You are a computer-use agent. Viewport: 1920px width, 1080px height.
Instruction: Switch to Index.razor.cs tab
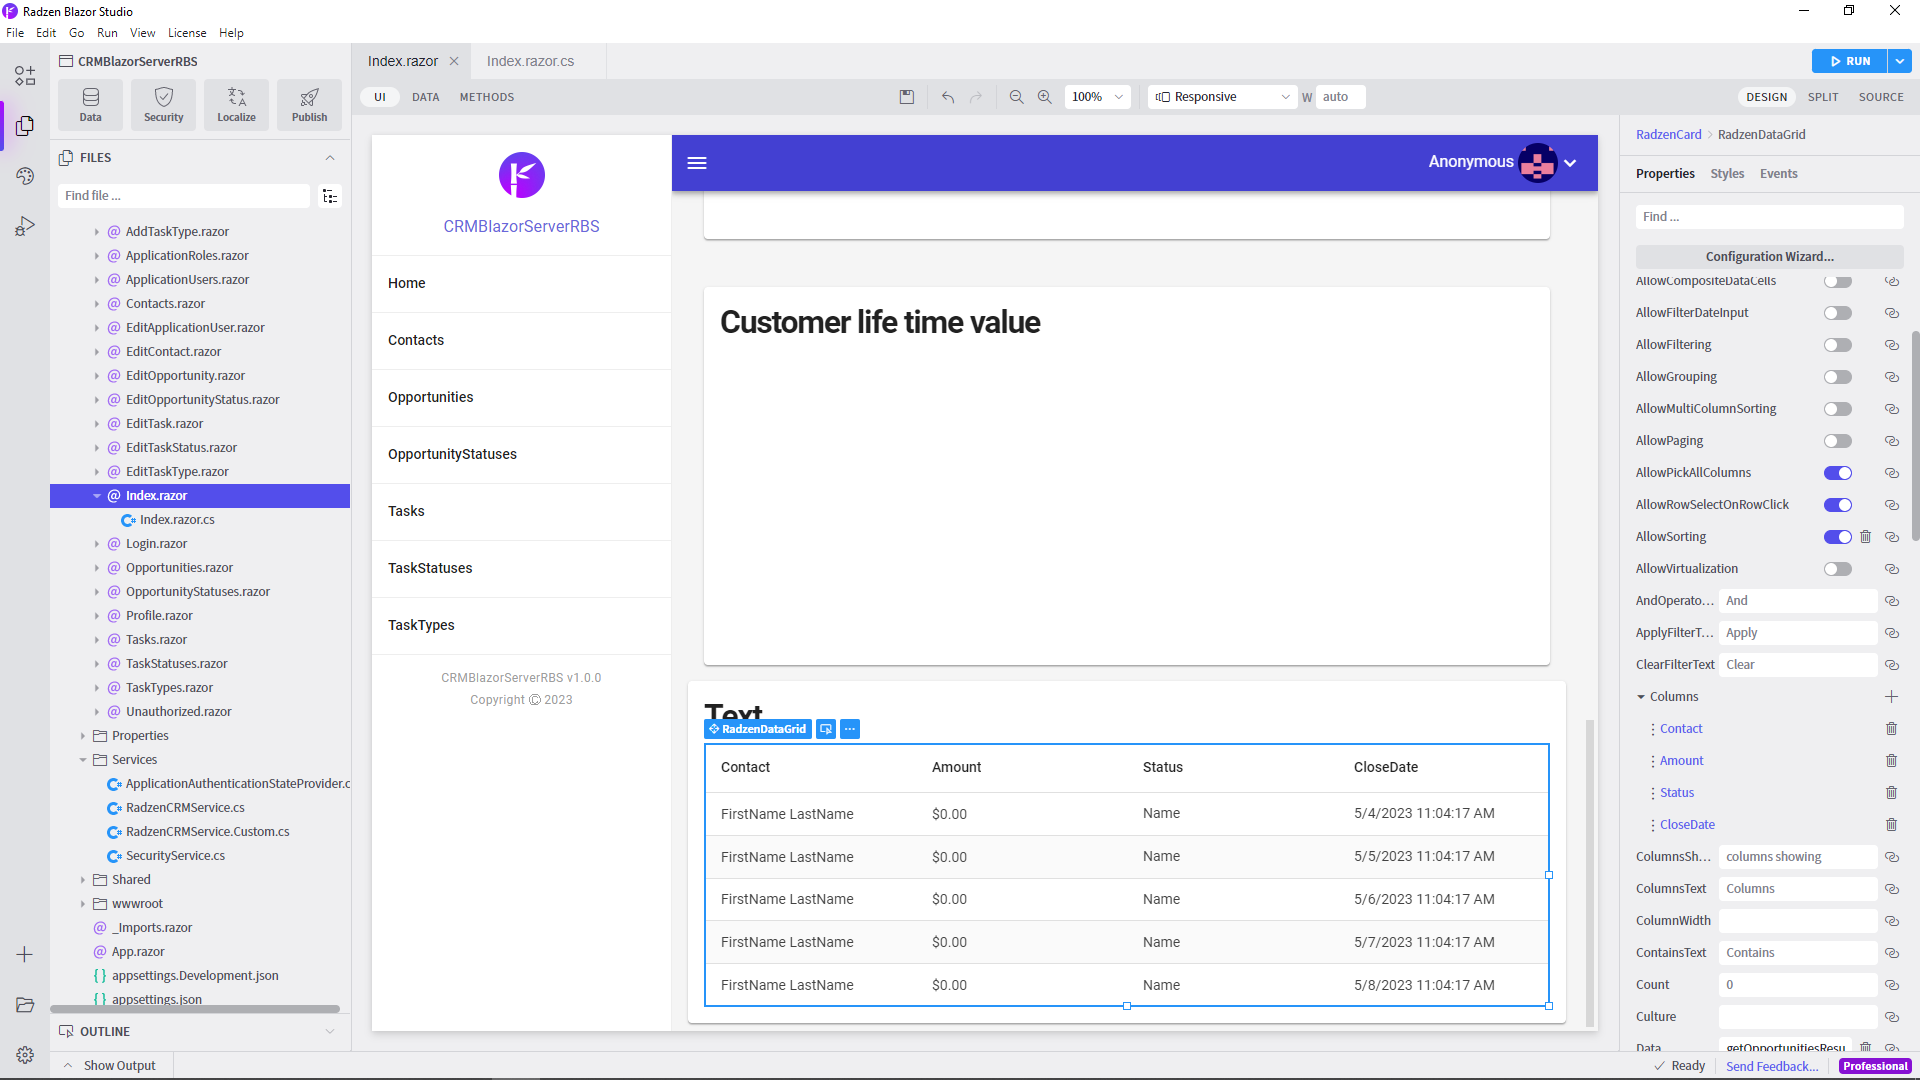coord(530,61)
